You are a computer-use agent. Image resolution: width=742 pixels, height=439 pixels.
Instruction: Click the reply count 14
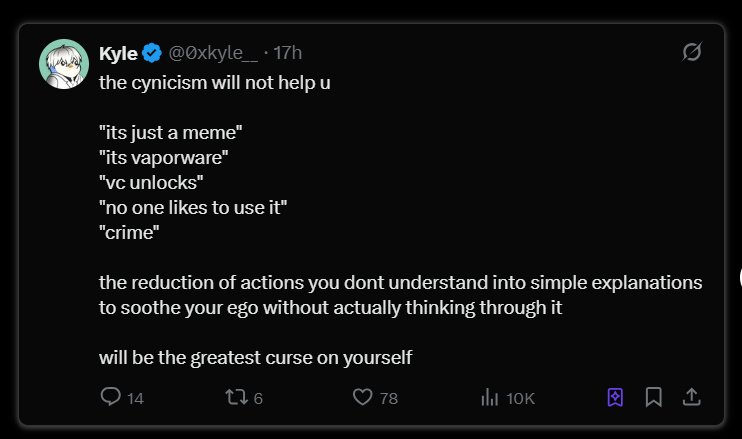(136, 398)
